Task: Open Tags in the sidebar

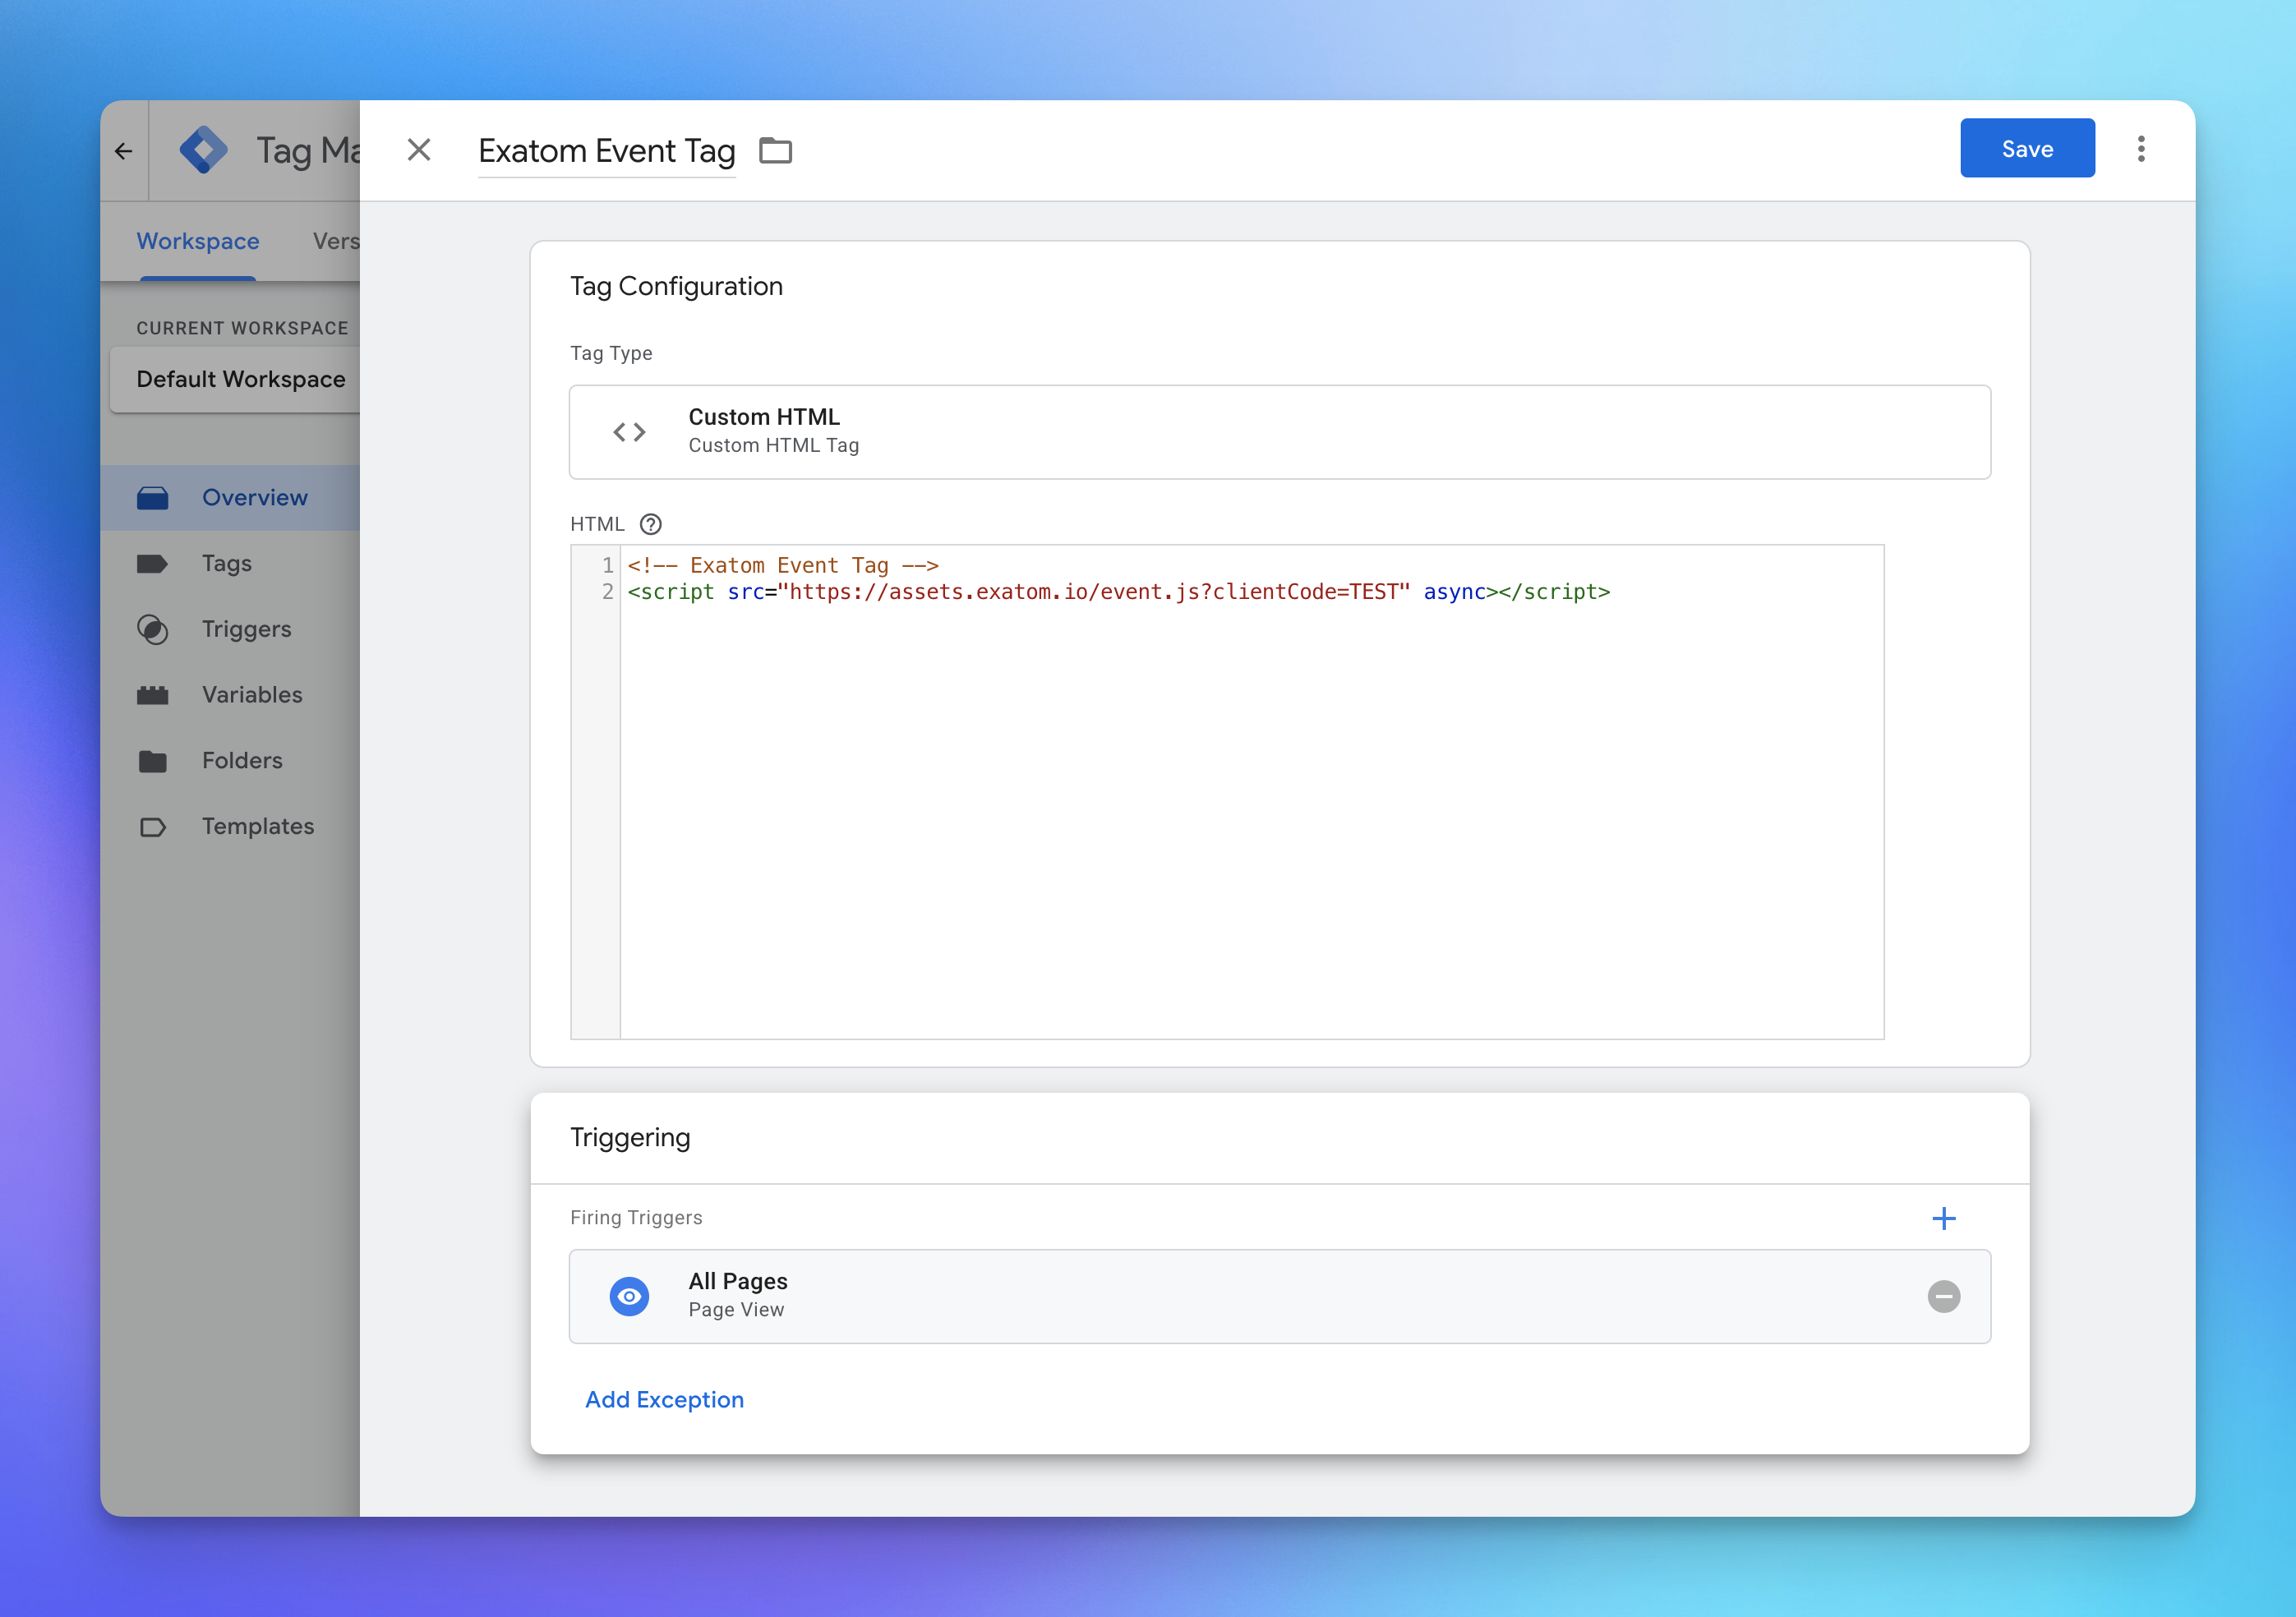Action: pyautogui.click(x=230, y=563)
